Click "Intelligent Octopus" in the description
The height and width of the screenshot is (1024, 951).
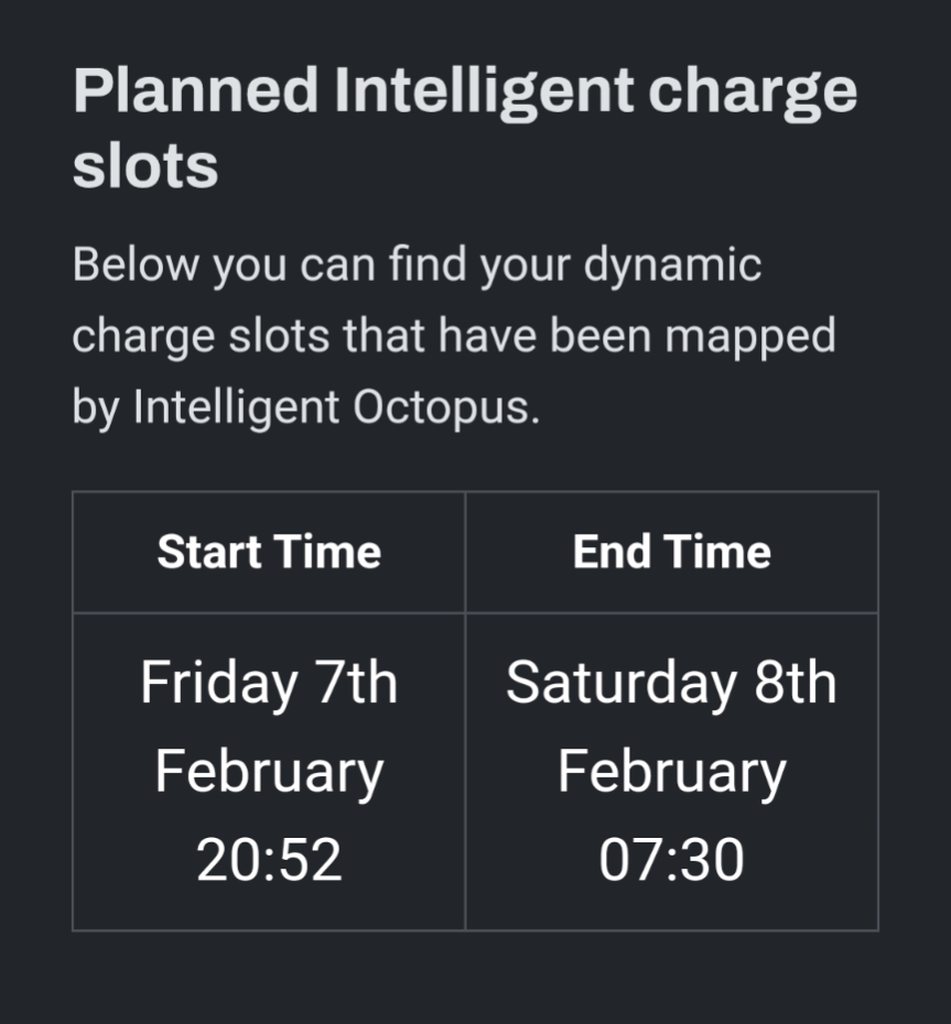pos(336,408)
